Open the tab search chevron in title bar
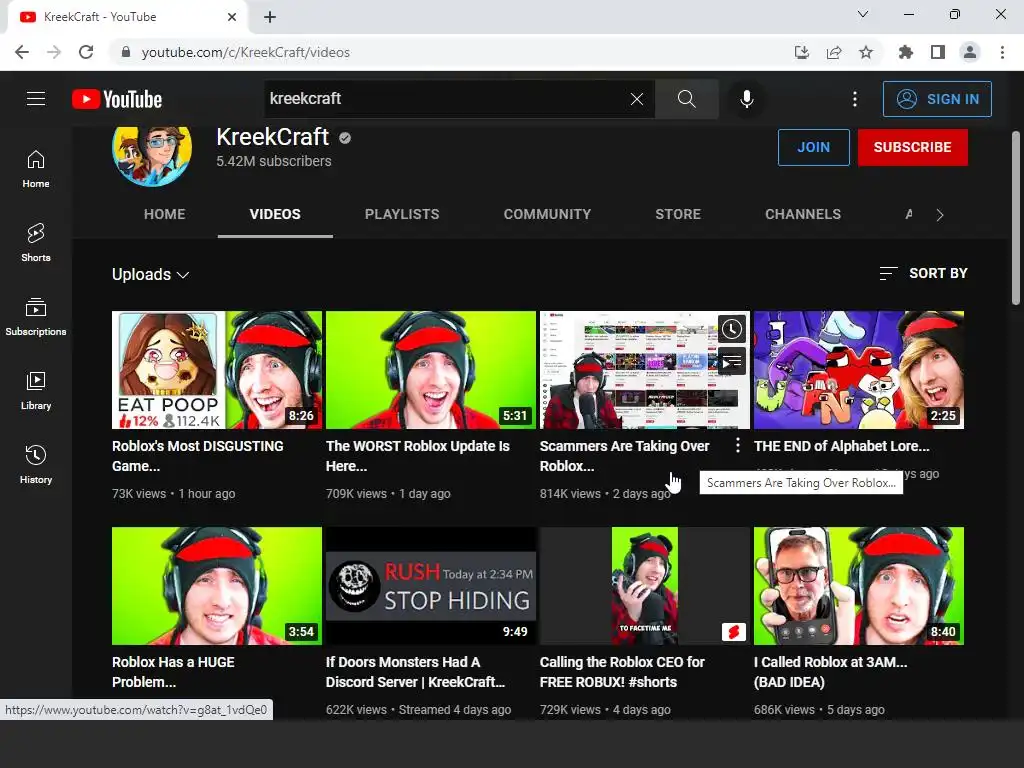The height and width of the screenshot is (768, 1024). tap(863, 14)
